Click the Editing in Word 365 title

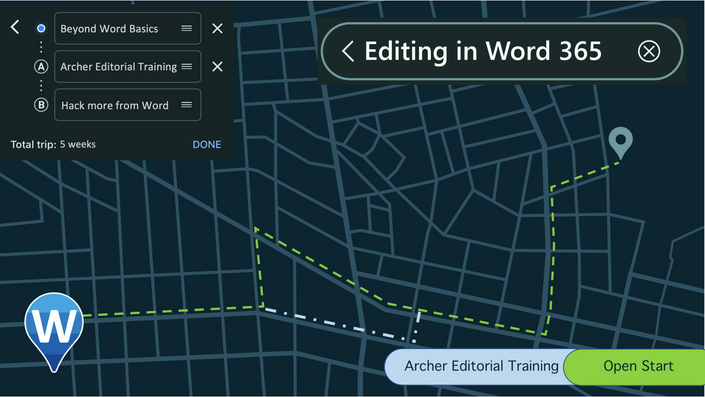483,51
